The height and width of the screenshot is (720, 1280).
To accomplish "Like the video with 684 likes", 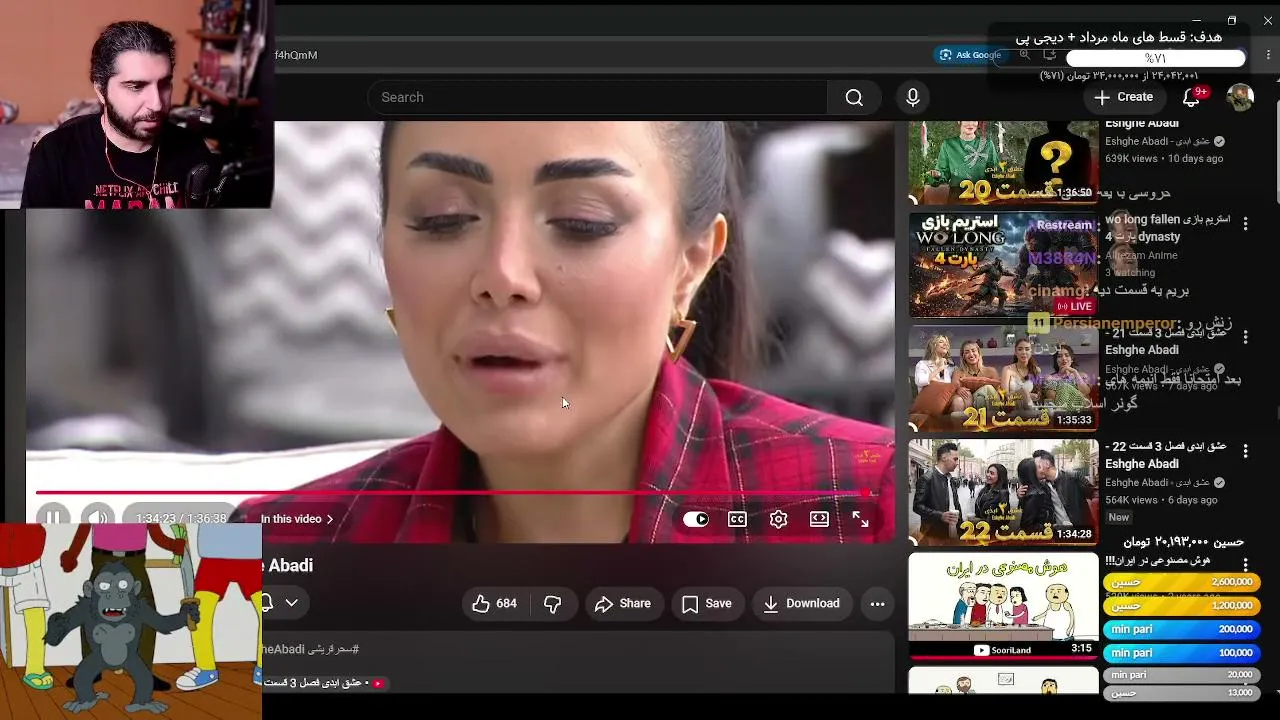I will (x=495, y=603).
